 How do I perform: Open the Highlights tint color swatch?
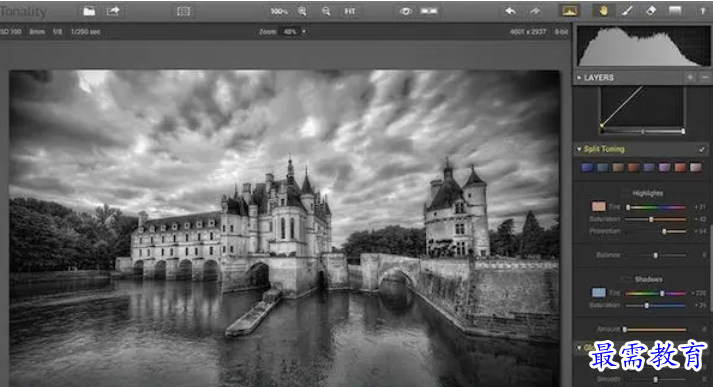[598, 207]
